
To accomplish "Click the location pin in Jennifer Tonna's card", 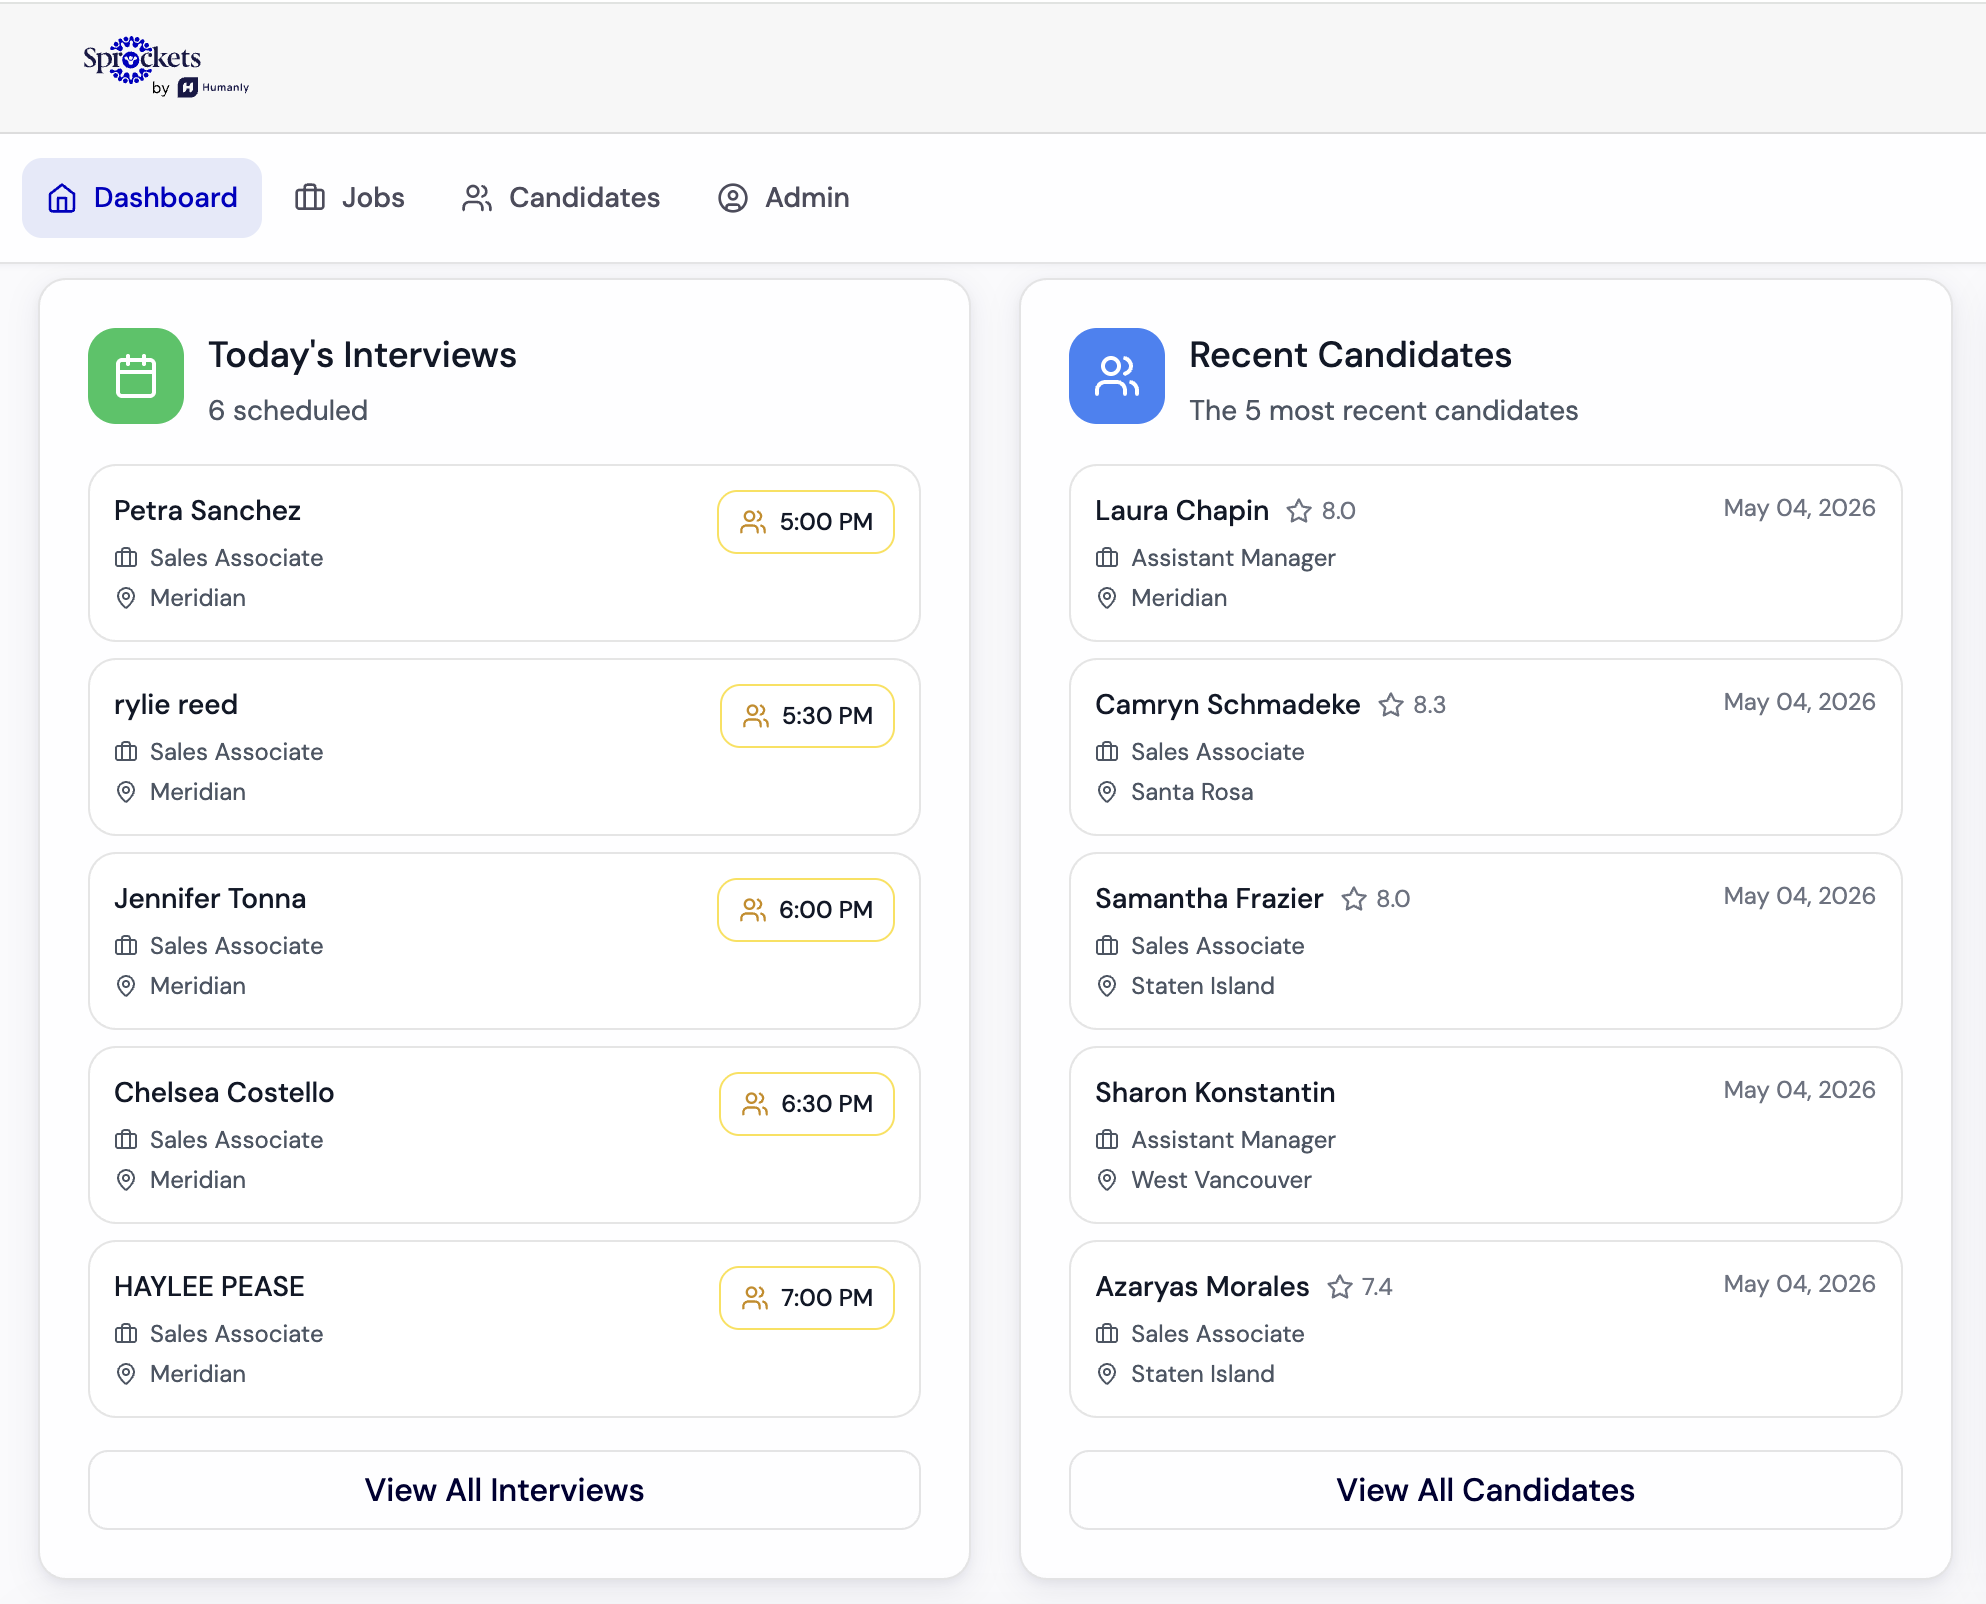I will tap(126, 986).
